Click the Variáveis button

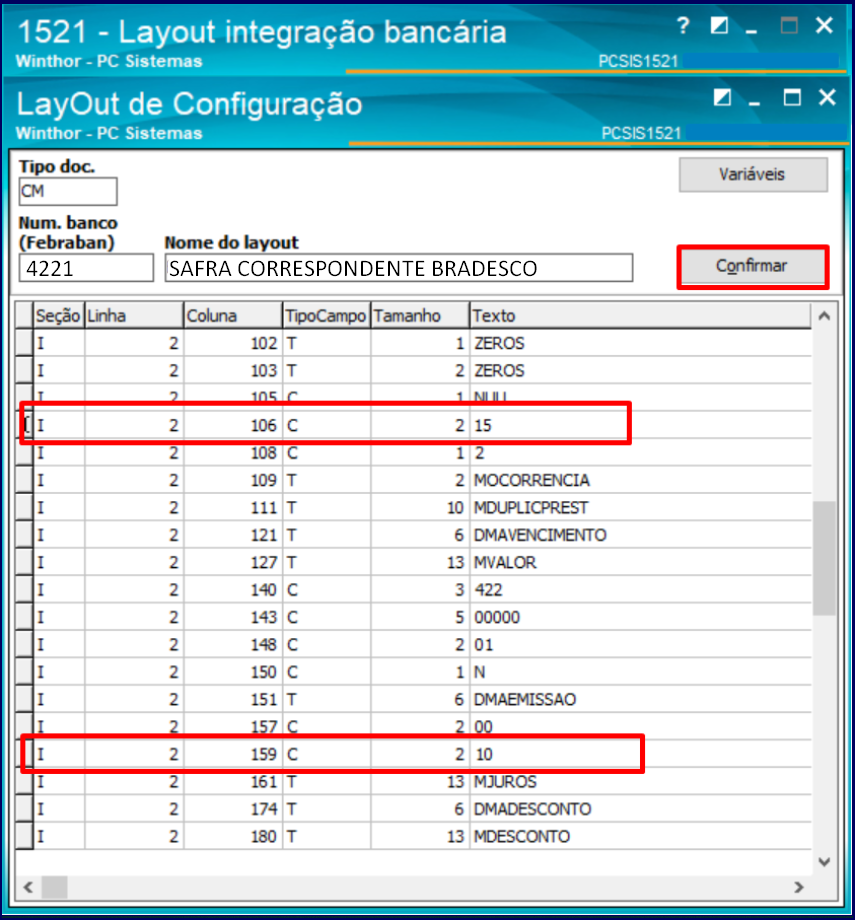tap(753, 174)
